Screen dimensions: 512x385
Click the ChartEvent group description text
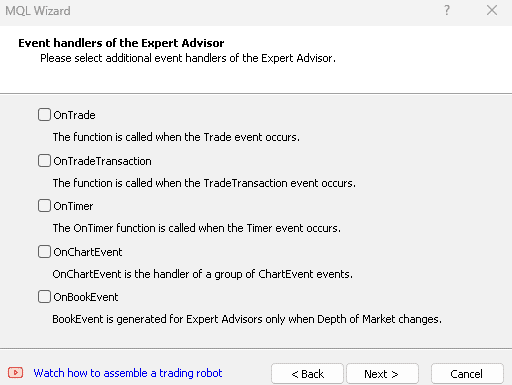click(x=202, y=274)
